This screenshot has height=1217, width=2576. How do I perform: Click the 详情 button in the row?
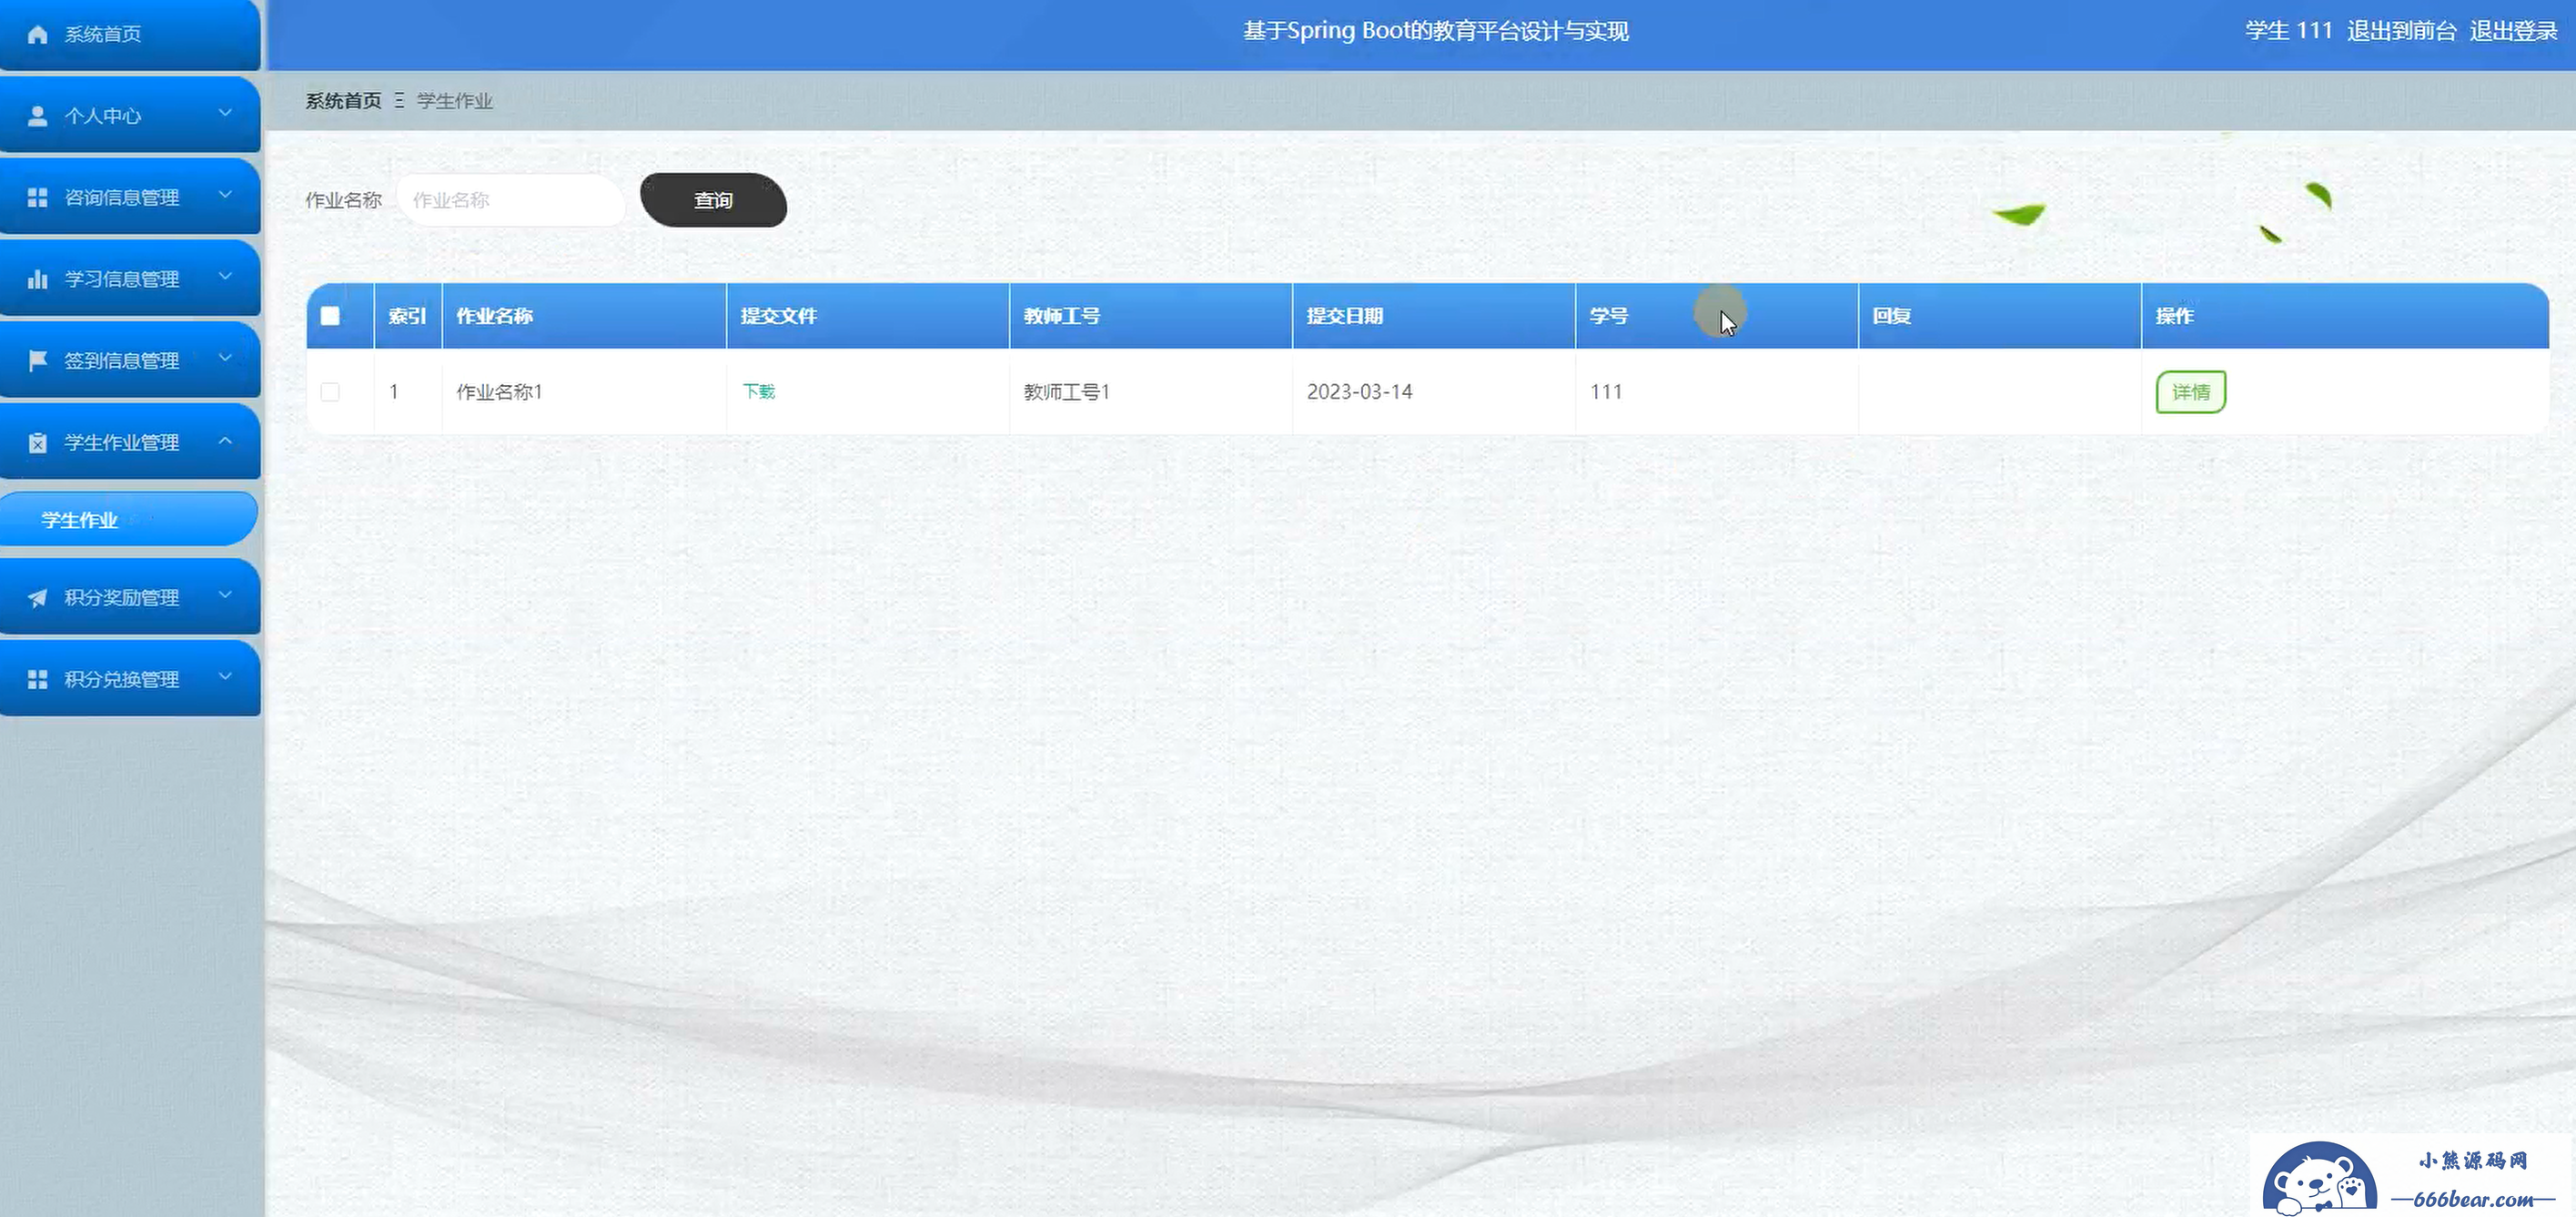(2191, 392)
